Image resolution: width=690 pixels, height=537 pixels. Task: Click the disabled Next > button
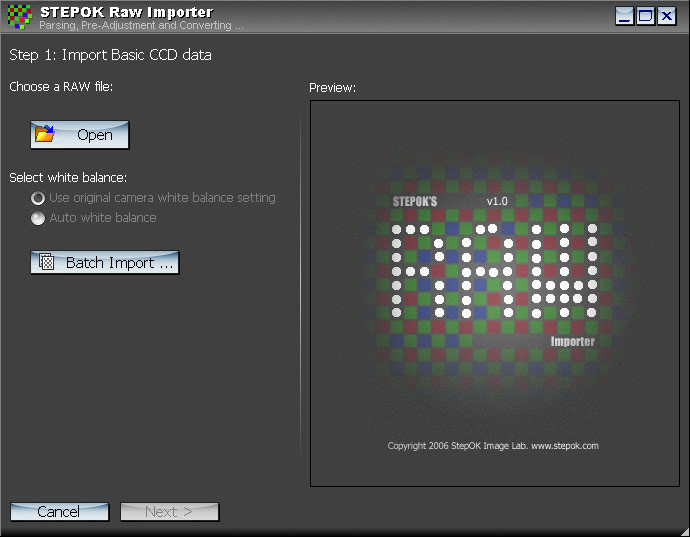click(x=169, y=512)
